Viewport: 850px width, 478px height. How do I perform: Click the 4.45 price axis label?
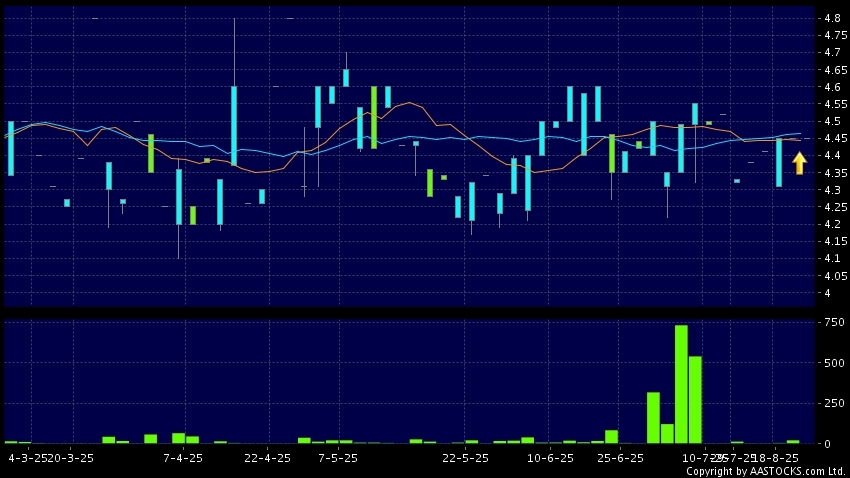click(x=835, y=139)
